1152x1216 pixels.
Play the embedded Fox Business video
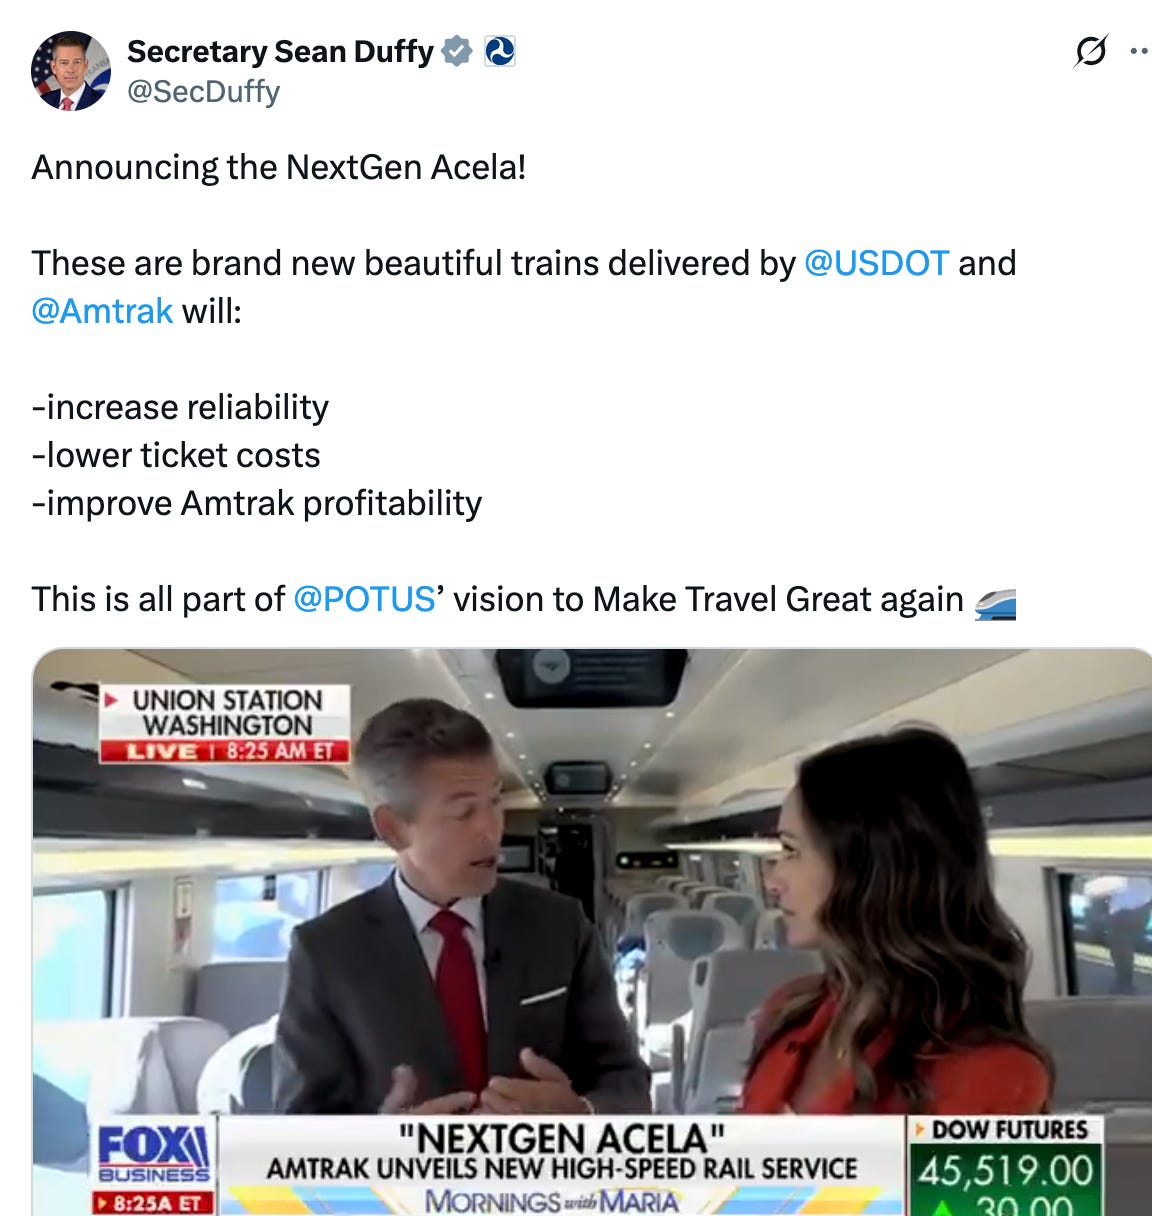pos(592,932)
